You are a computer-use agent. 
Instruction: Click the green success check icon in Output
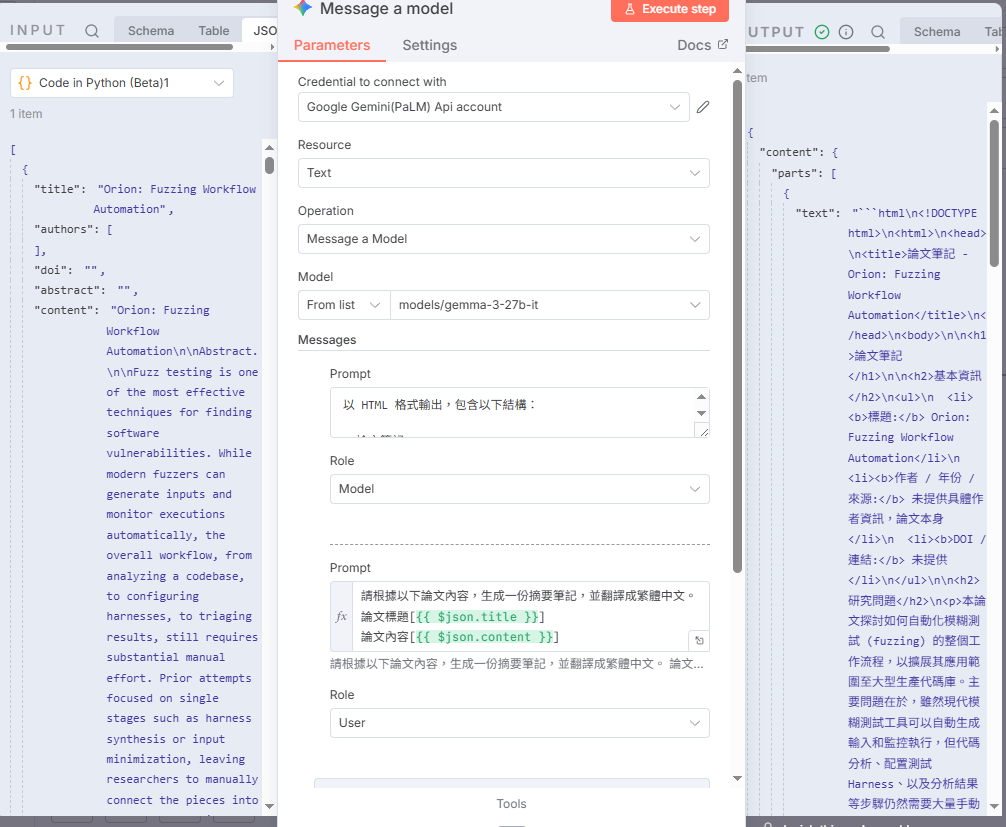point(822,32)
